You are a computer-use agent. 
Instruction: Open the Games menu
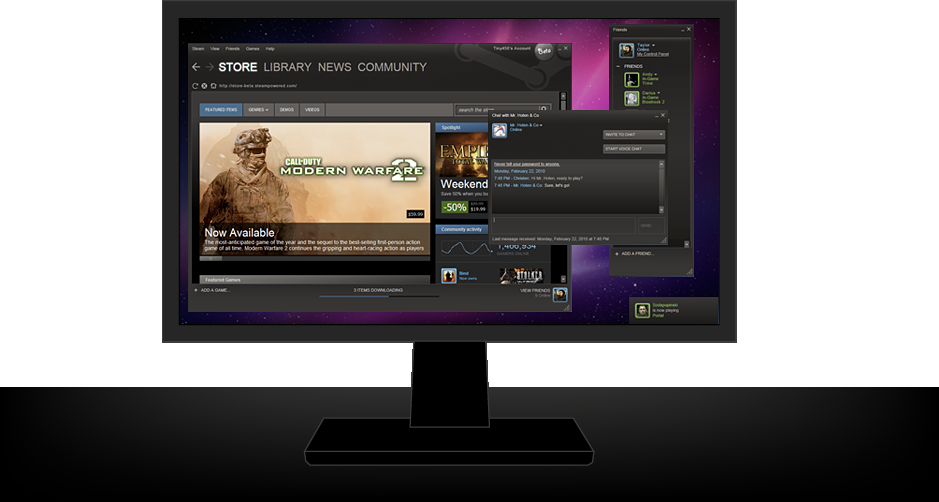pyautogui.click(x=253, y=49)
